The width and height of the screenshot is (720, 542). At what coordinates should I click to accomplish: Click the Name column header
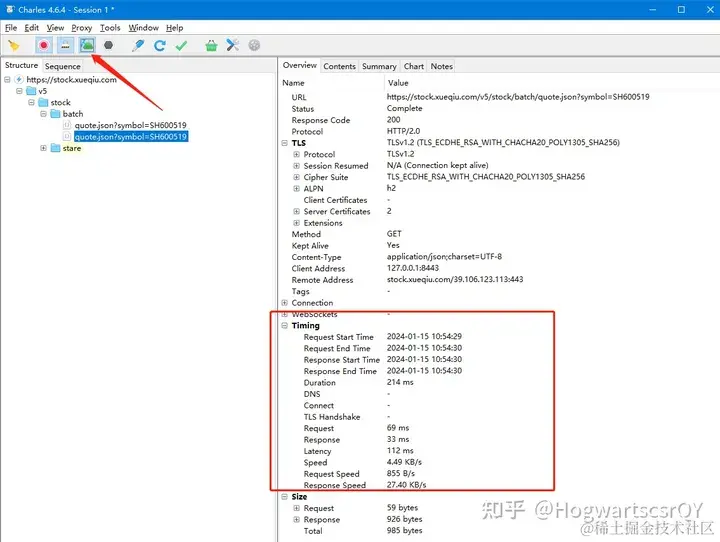[293, 83]
